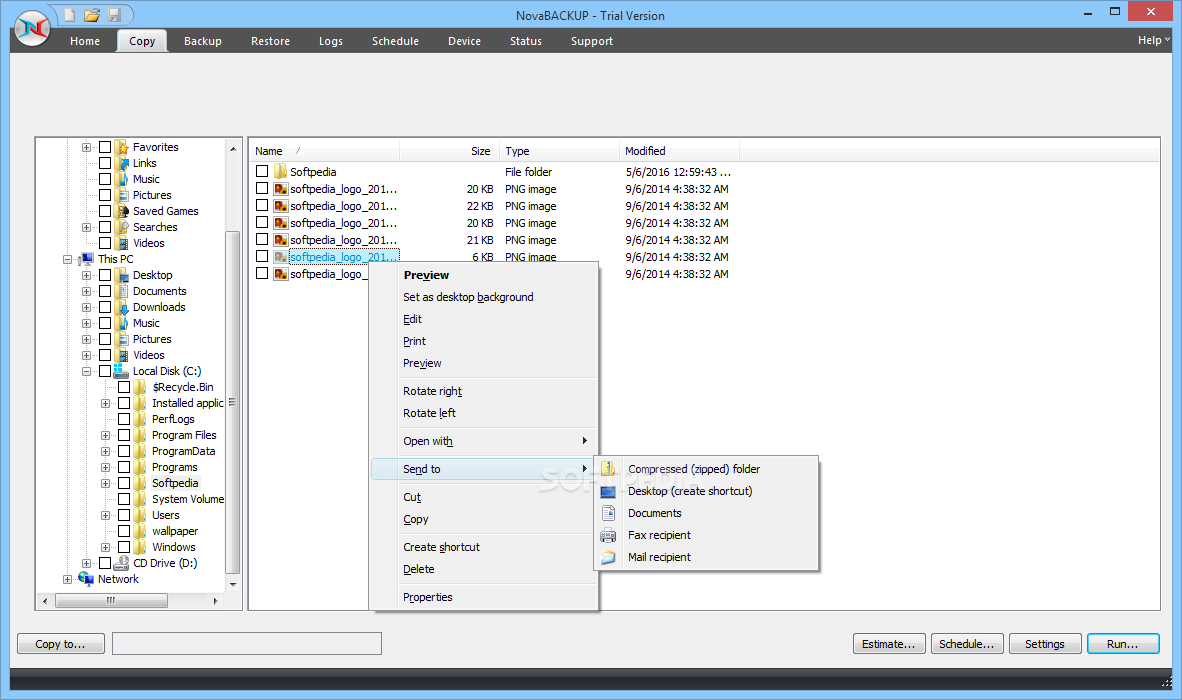Expand the Open with submenu
Viewport: 1182px width, 700px height.
click(484, 441)
